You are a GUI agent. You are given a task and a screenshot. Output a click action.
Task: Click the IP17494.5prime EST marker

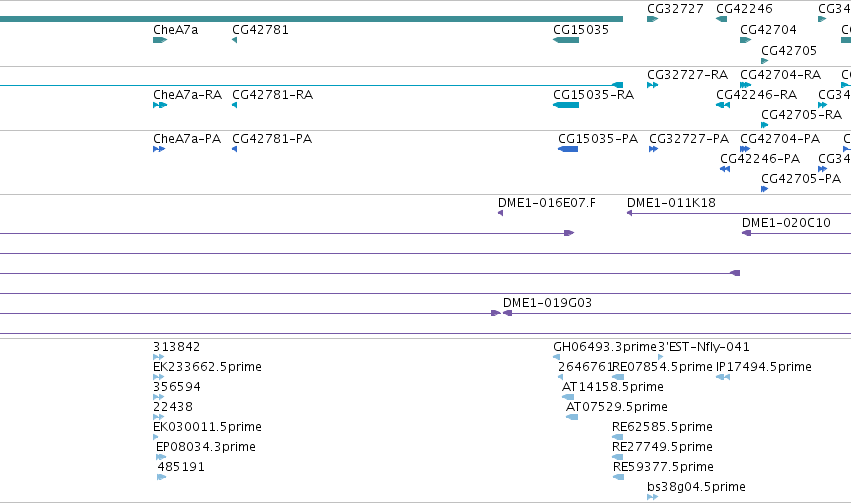click(723, 377)
